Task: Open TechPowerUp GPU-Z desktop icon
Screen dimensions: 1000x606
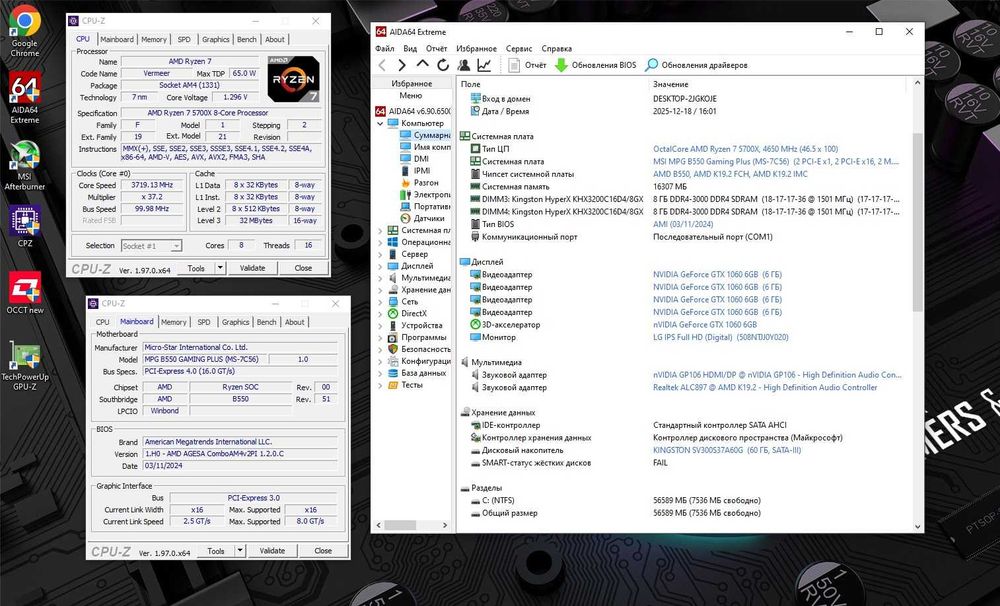Action: pyautogui.click(x=24, y=365)
